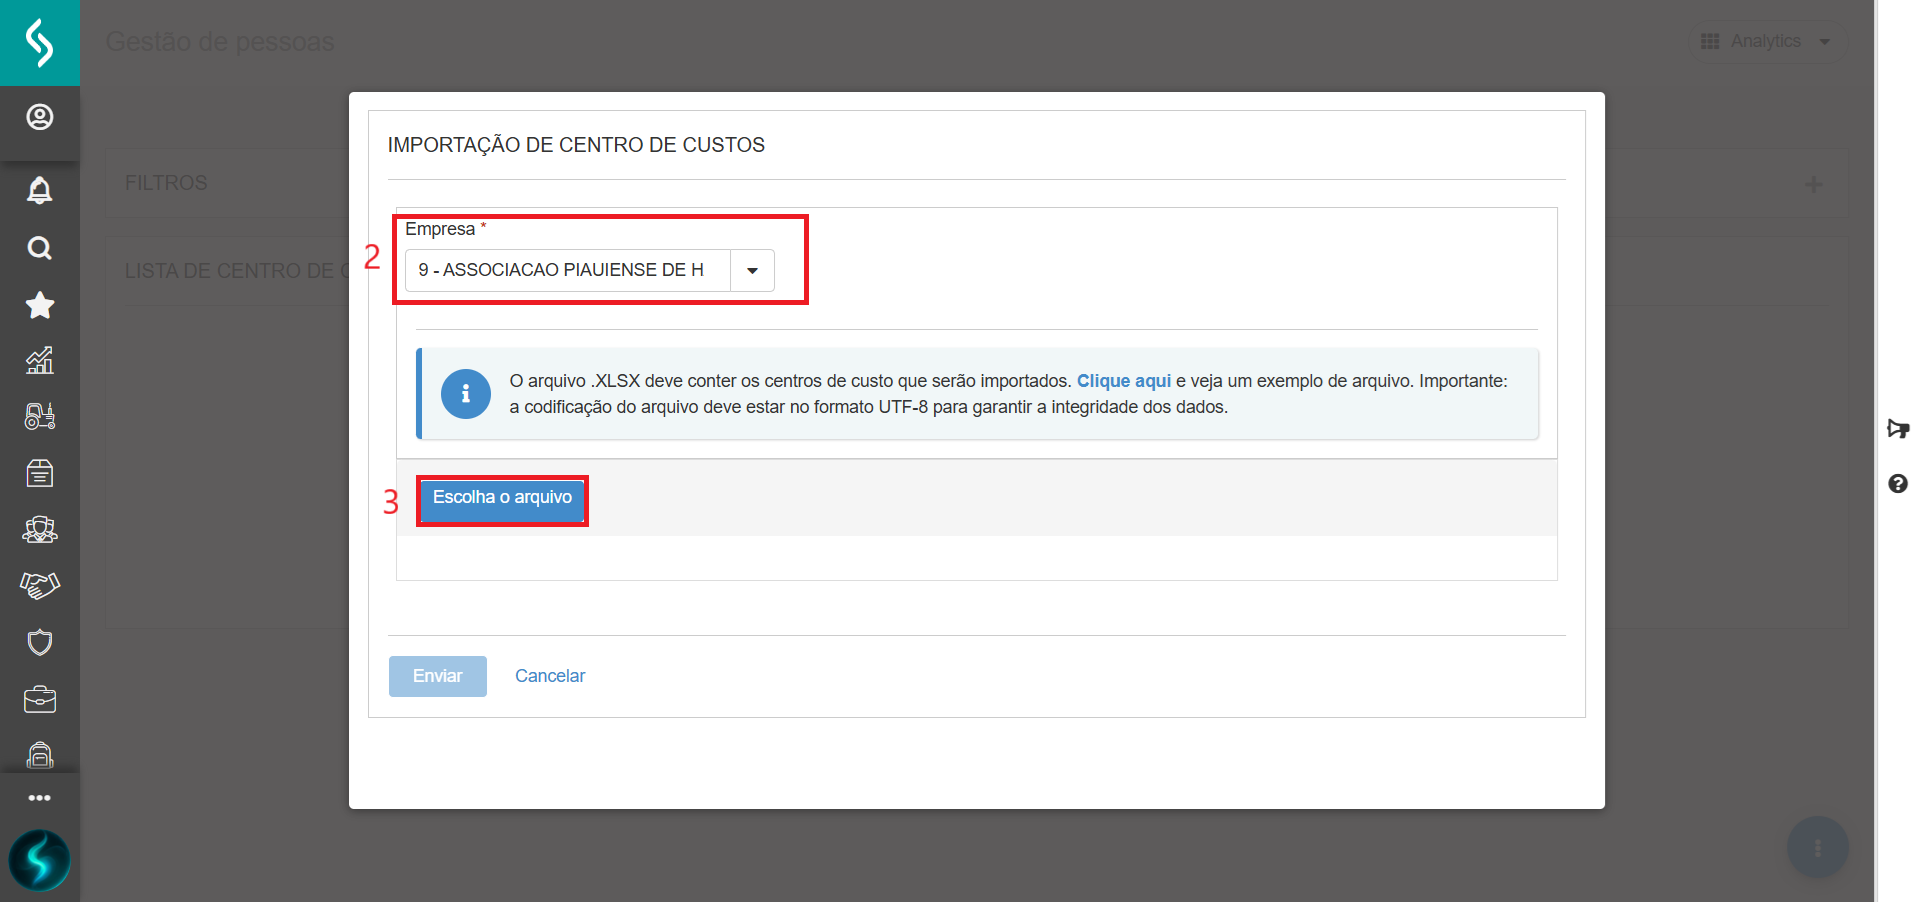This screenshot has width=1917, height=910.
Task: Expand the FILTROS panel with plus icon
Action: coord(1813,184)
